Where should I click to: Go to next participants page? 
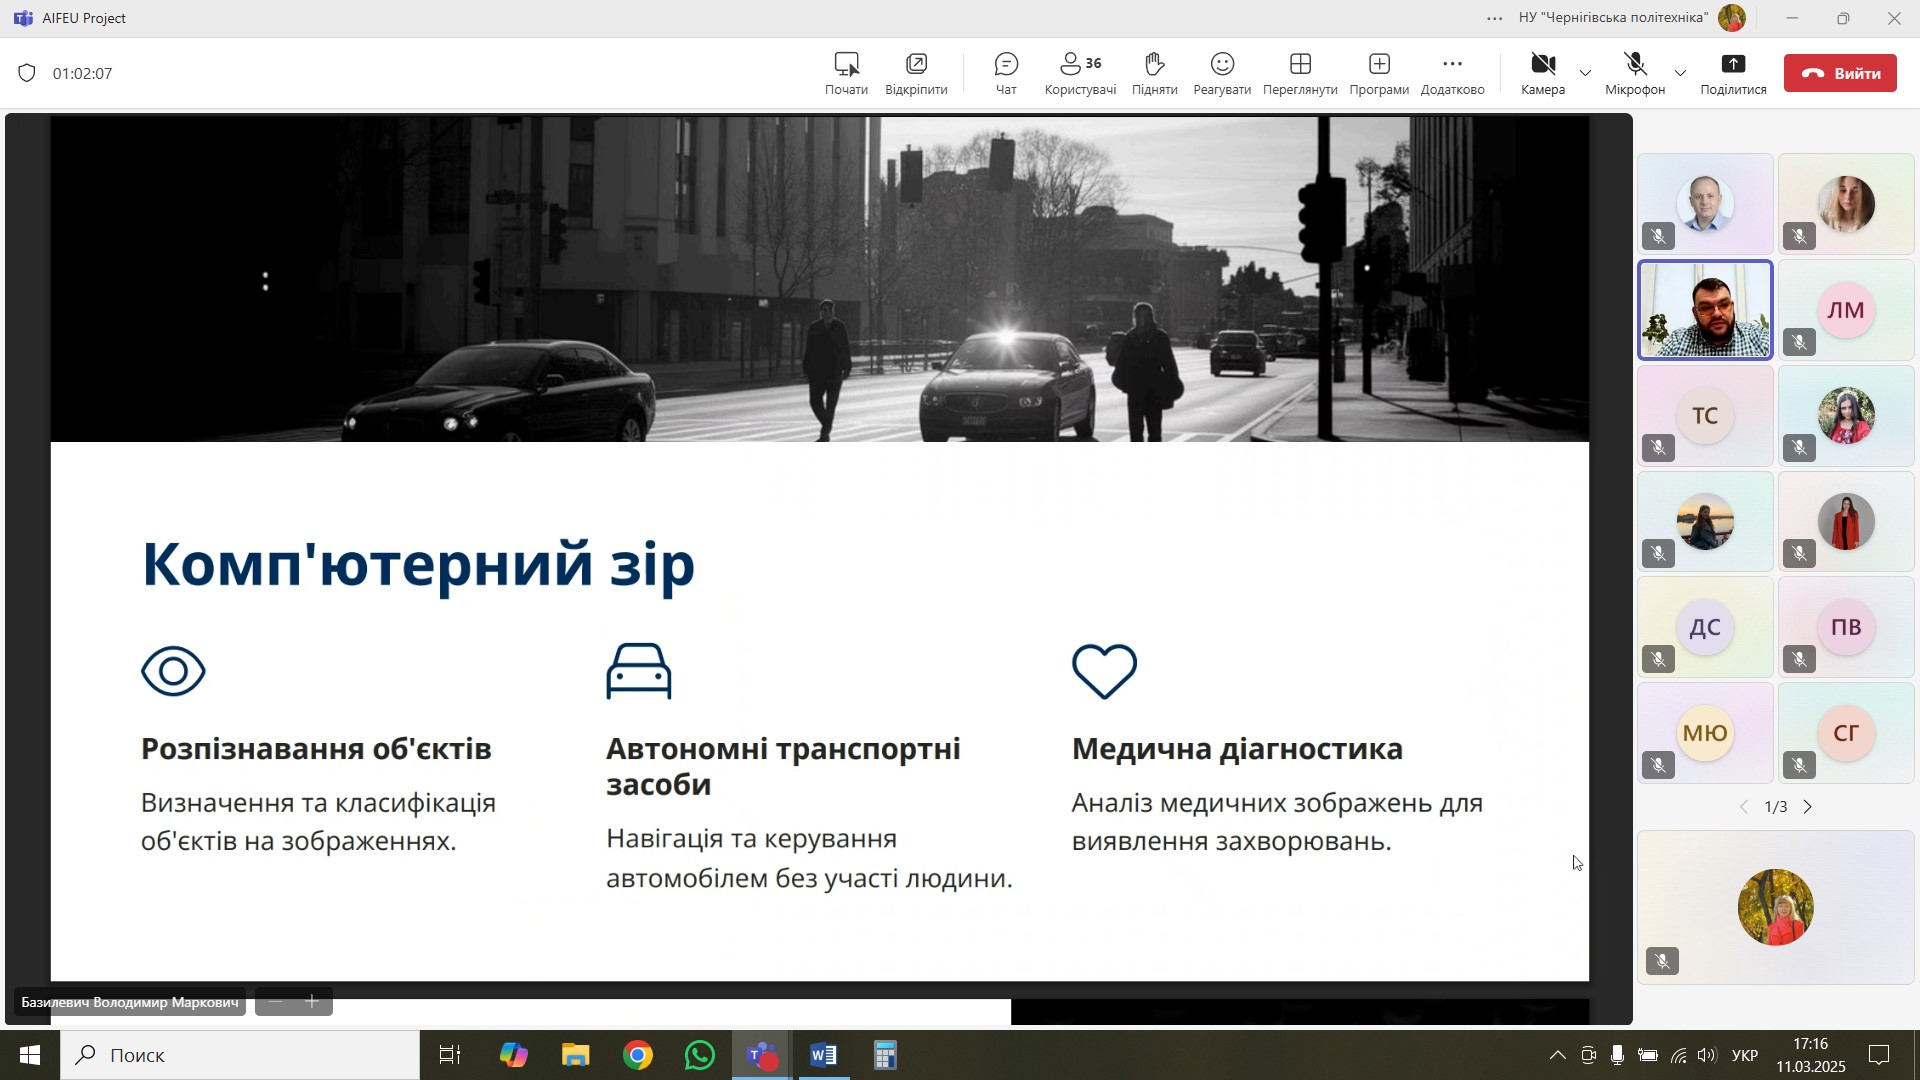[1808, 807]
